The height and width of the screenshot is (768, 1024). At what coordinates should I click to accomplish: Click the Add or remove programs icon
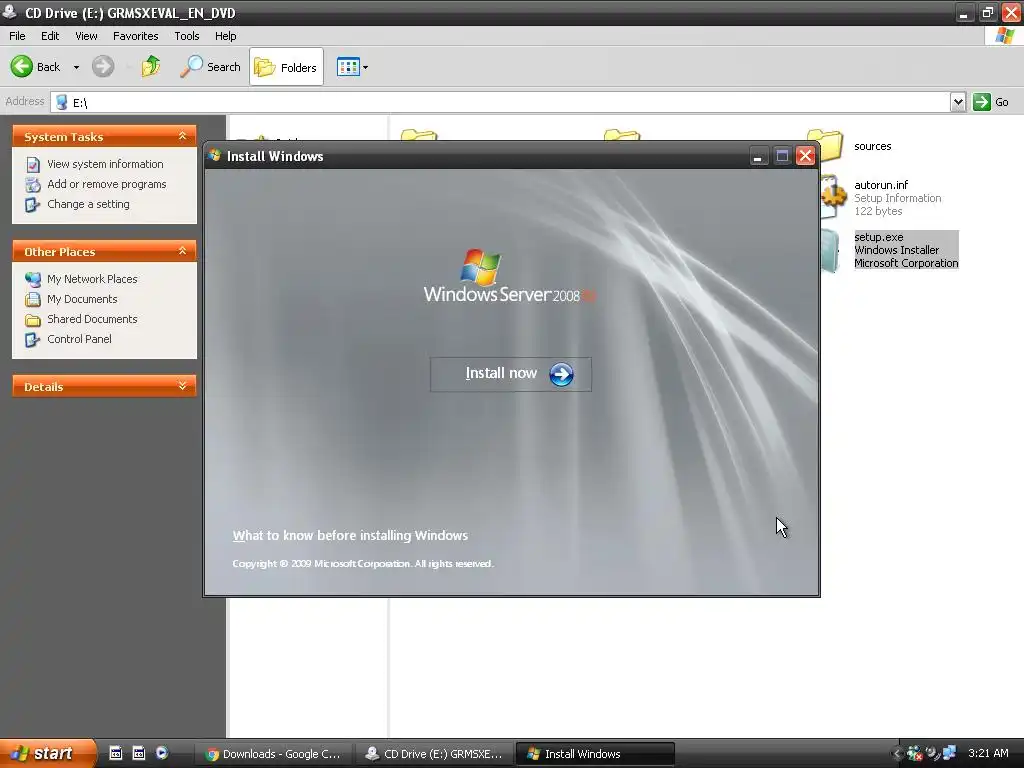(33, 185)
